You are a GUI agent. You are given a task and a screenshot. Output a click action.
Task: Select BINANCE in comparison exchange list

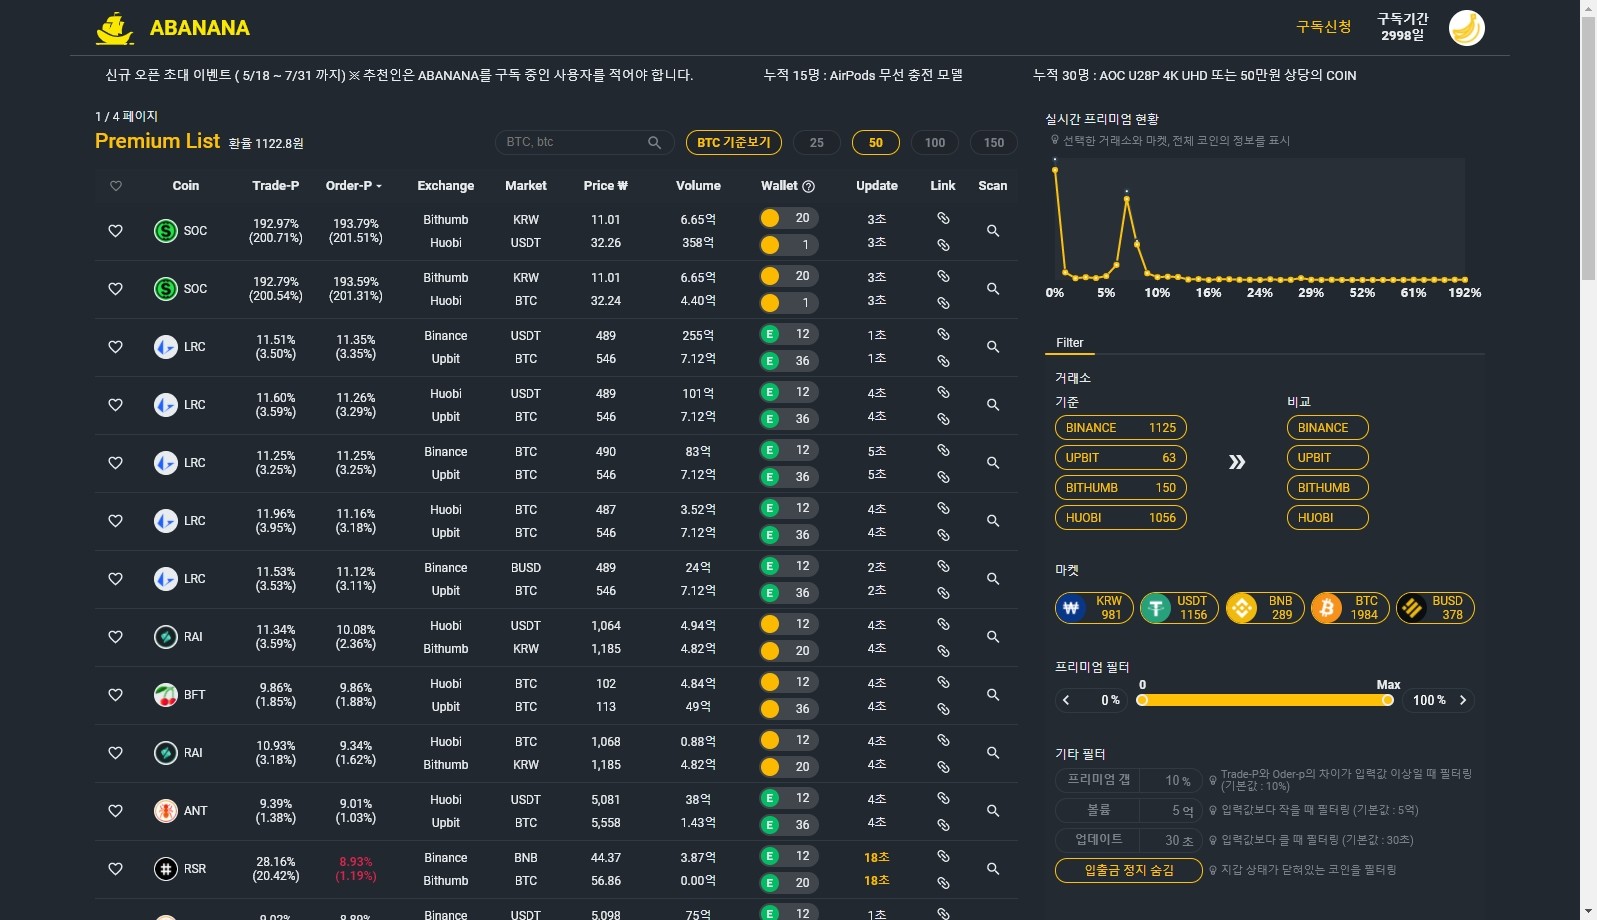1328,428
